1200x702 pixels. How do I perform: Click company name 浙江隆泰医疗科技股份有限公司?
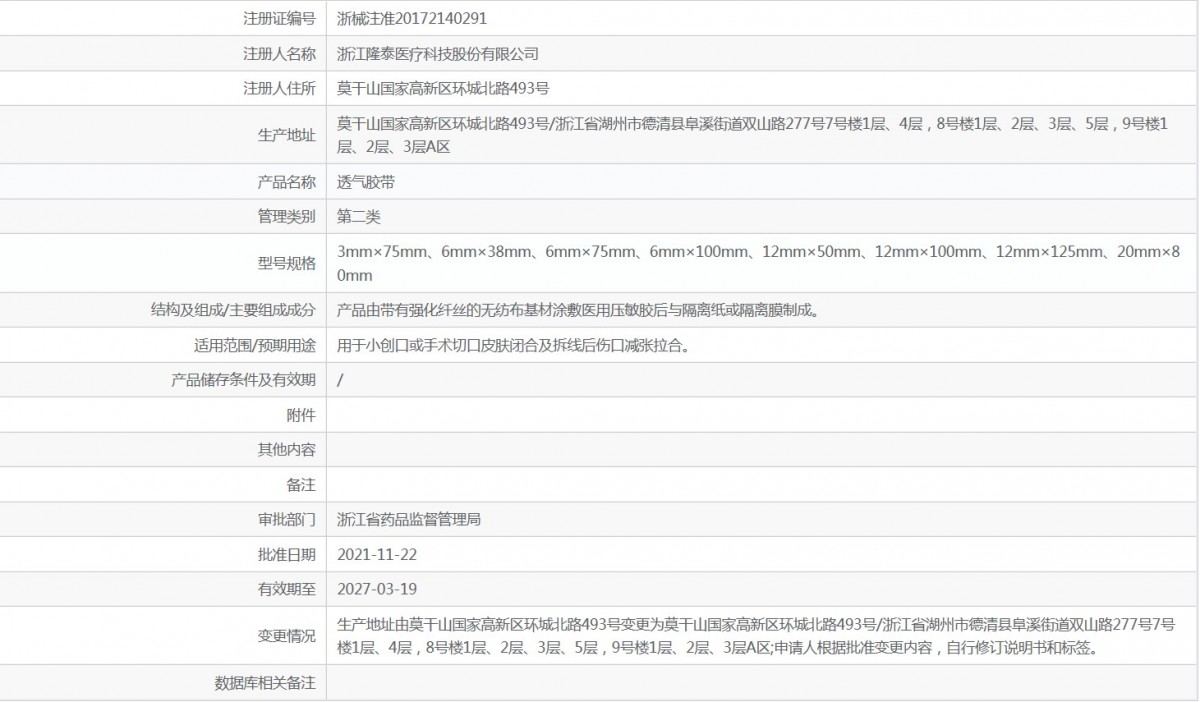click(x=438, y=54)
